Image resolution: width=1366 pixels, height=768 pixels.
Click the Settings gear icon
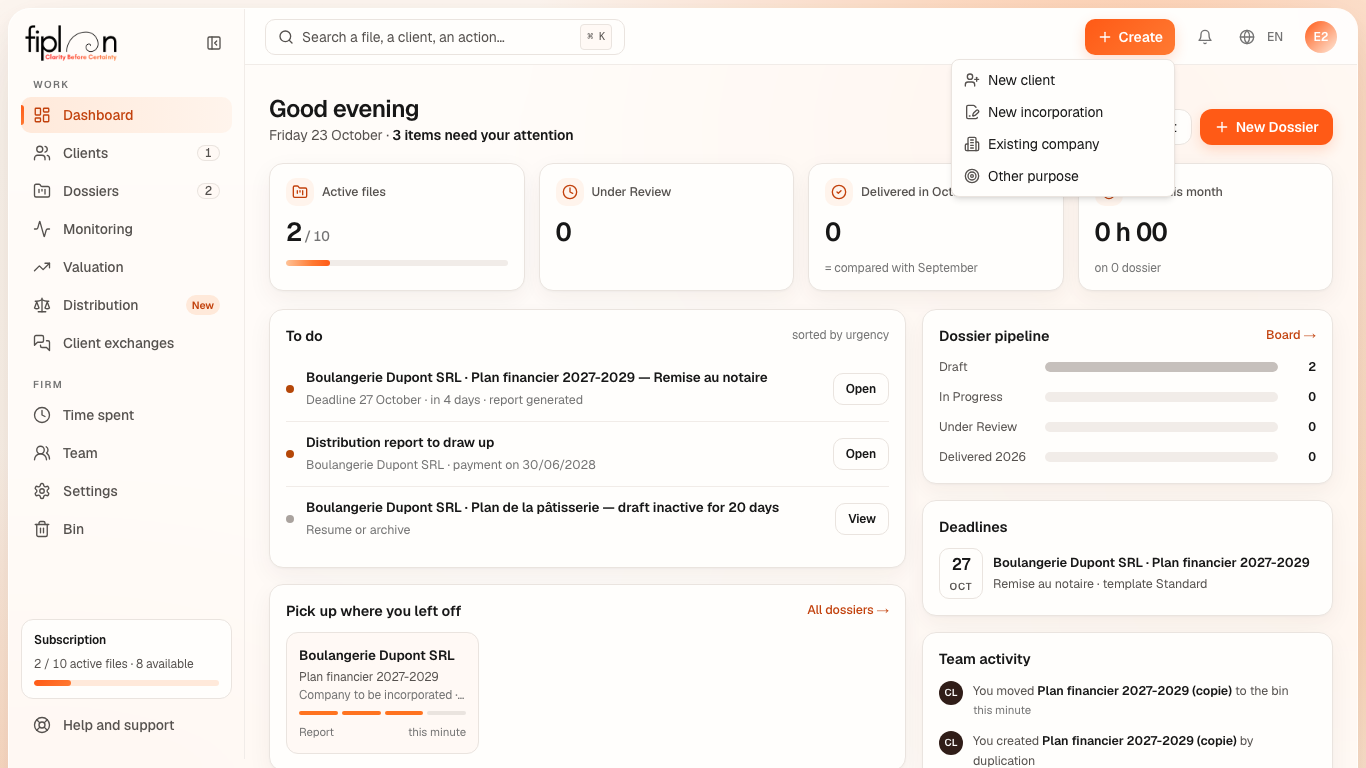click(42, 491)
